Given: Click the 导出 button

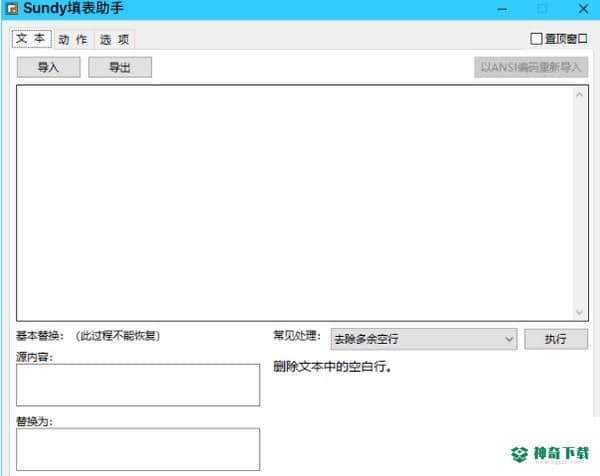Looking at the screenshot, I should (x=120, y=67).
